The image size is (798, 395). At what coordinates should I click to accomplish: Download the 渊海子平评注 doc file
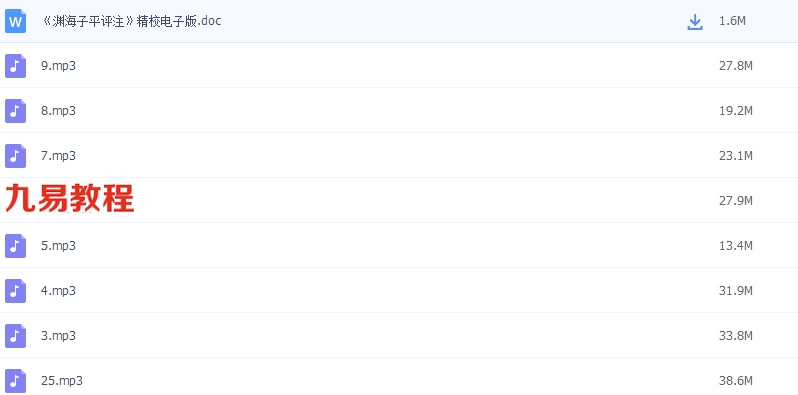point(695,22)
